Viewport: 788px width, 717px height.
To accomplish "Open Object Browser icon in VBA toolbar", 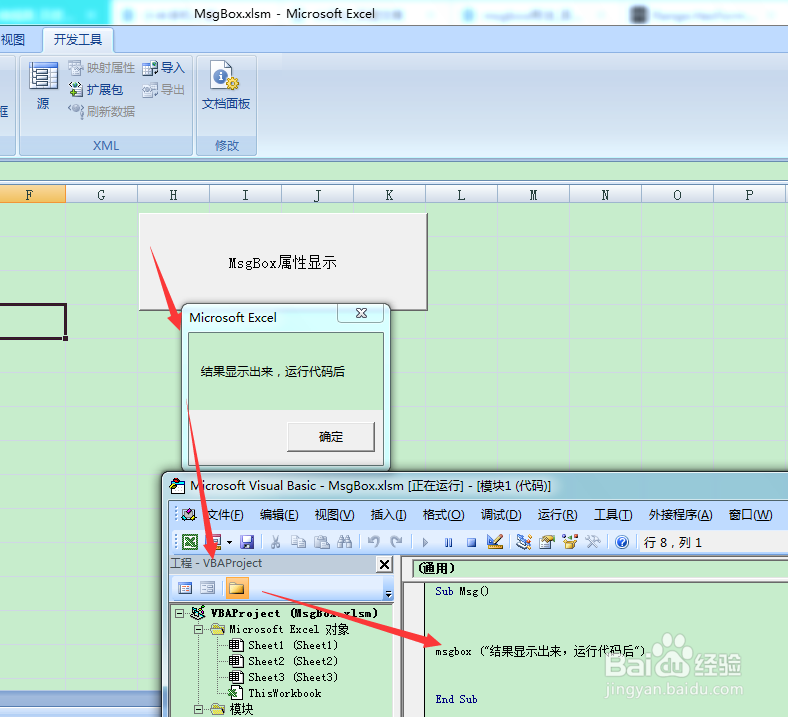I will (x=570, y=542).
